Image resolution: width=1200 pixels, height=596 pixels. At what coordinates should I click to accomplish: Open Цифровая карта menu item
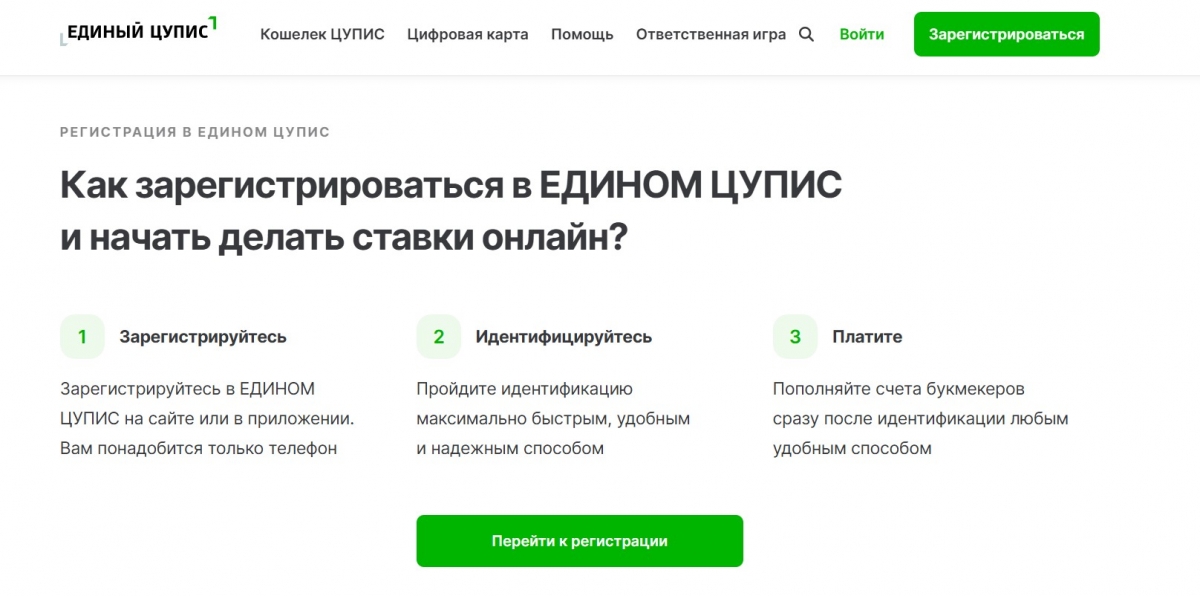[468, 34]
